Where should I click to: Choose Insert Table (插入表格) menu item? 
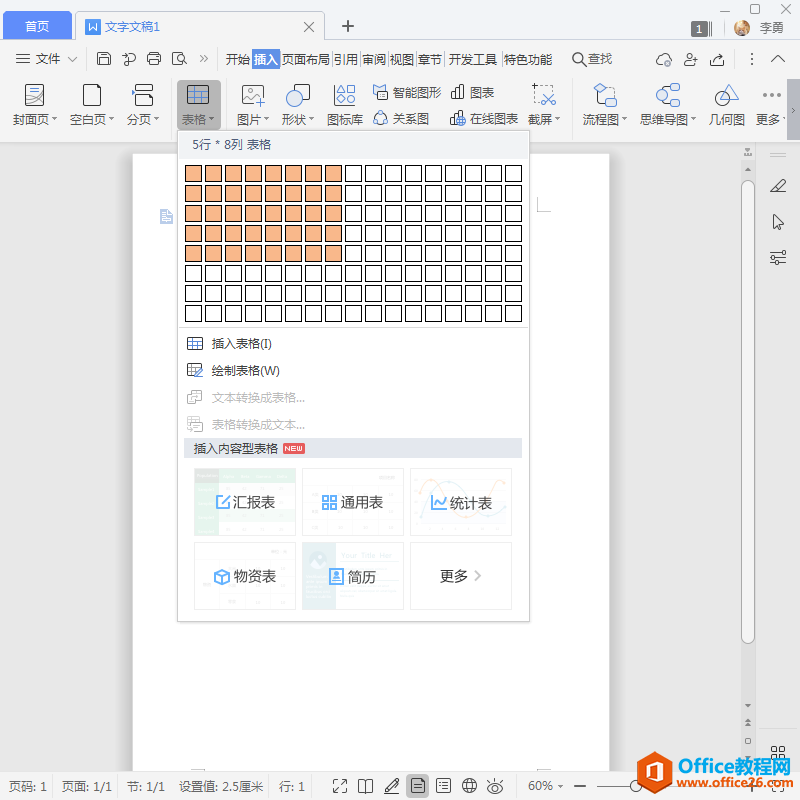coord(353,344)
